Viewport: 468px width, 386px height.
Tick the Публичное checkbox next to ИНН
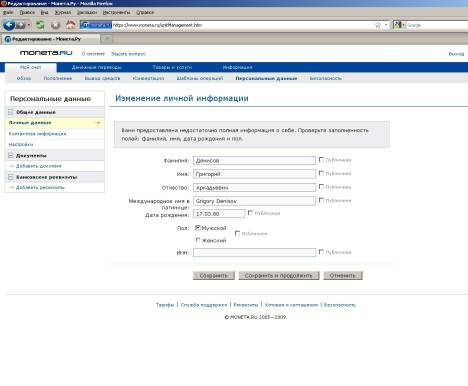(x=321, y=252)
